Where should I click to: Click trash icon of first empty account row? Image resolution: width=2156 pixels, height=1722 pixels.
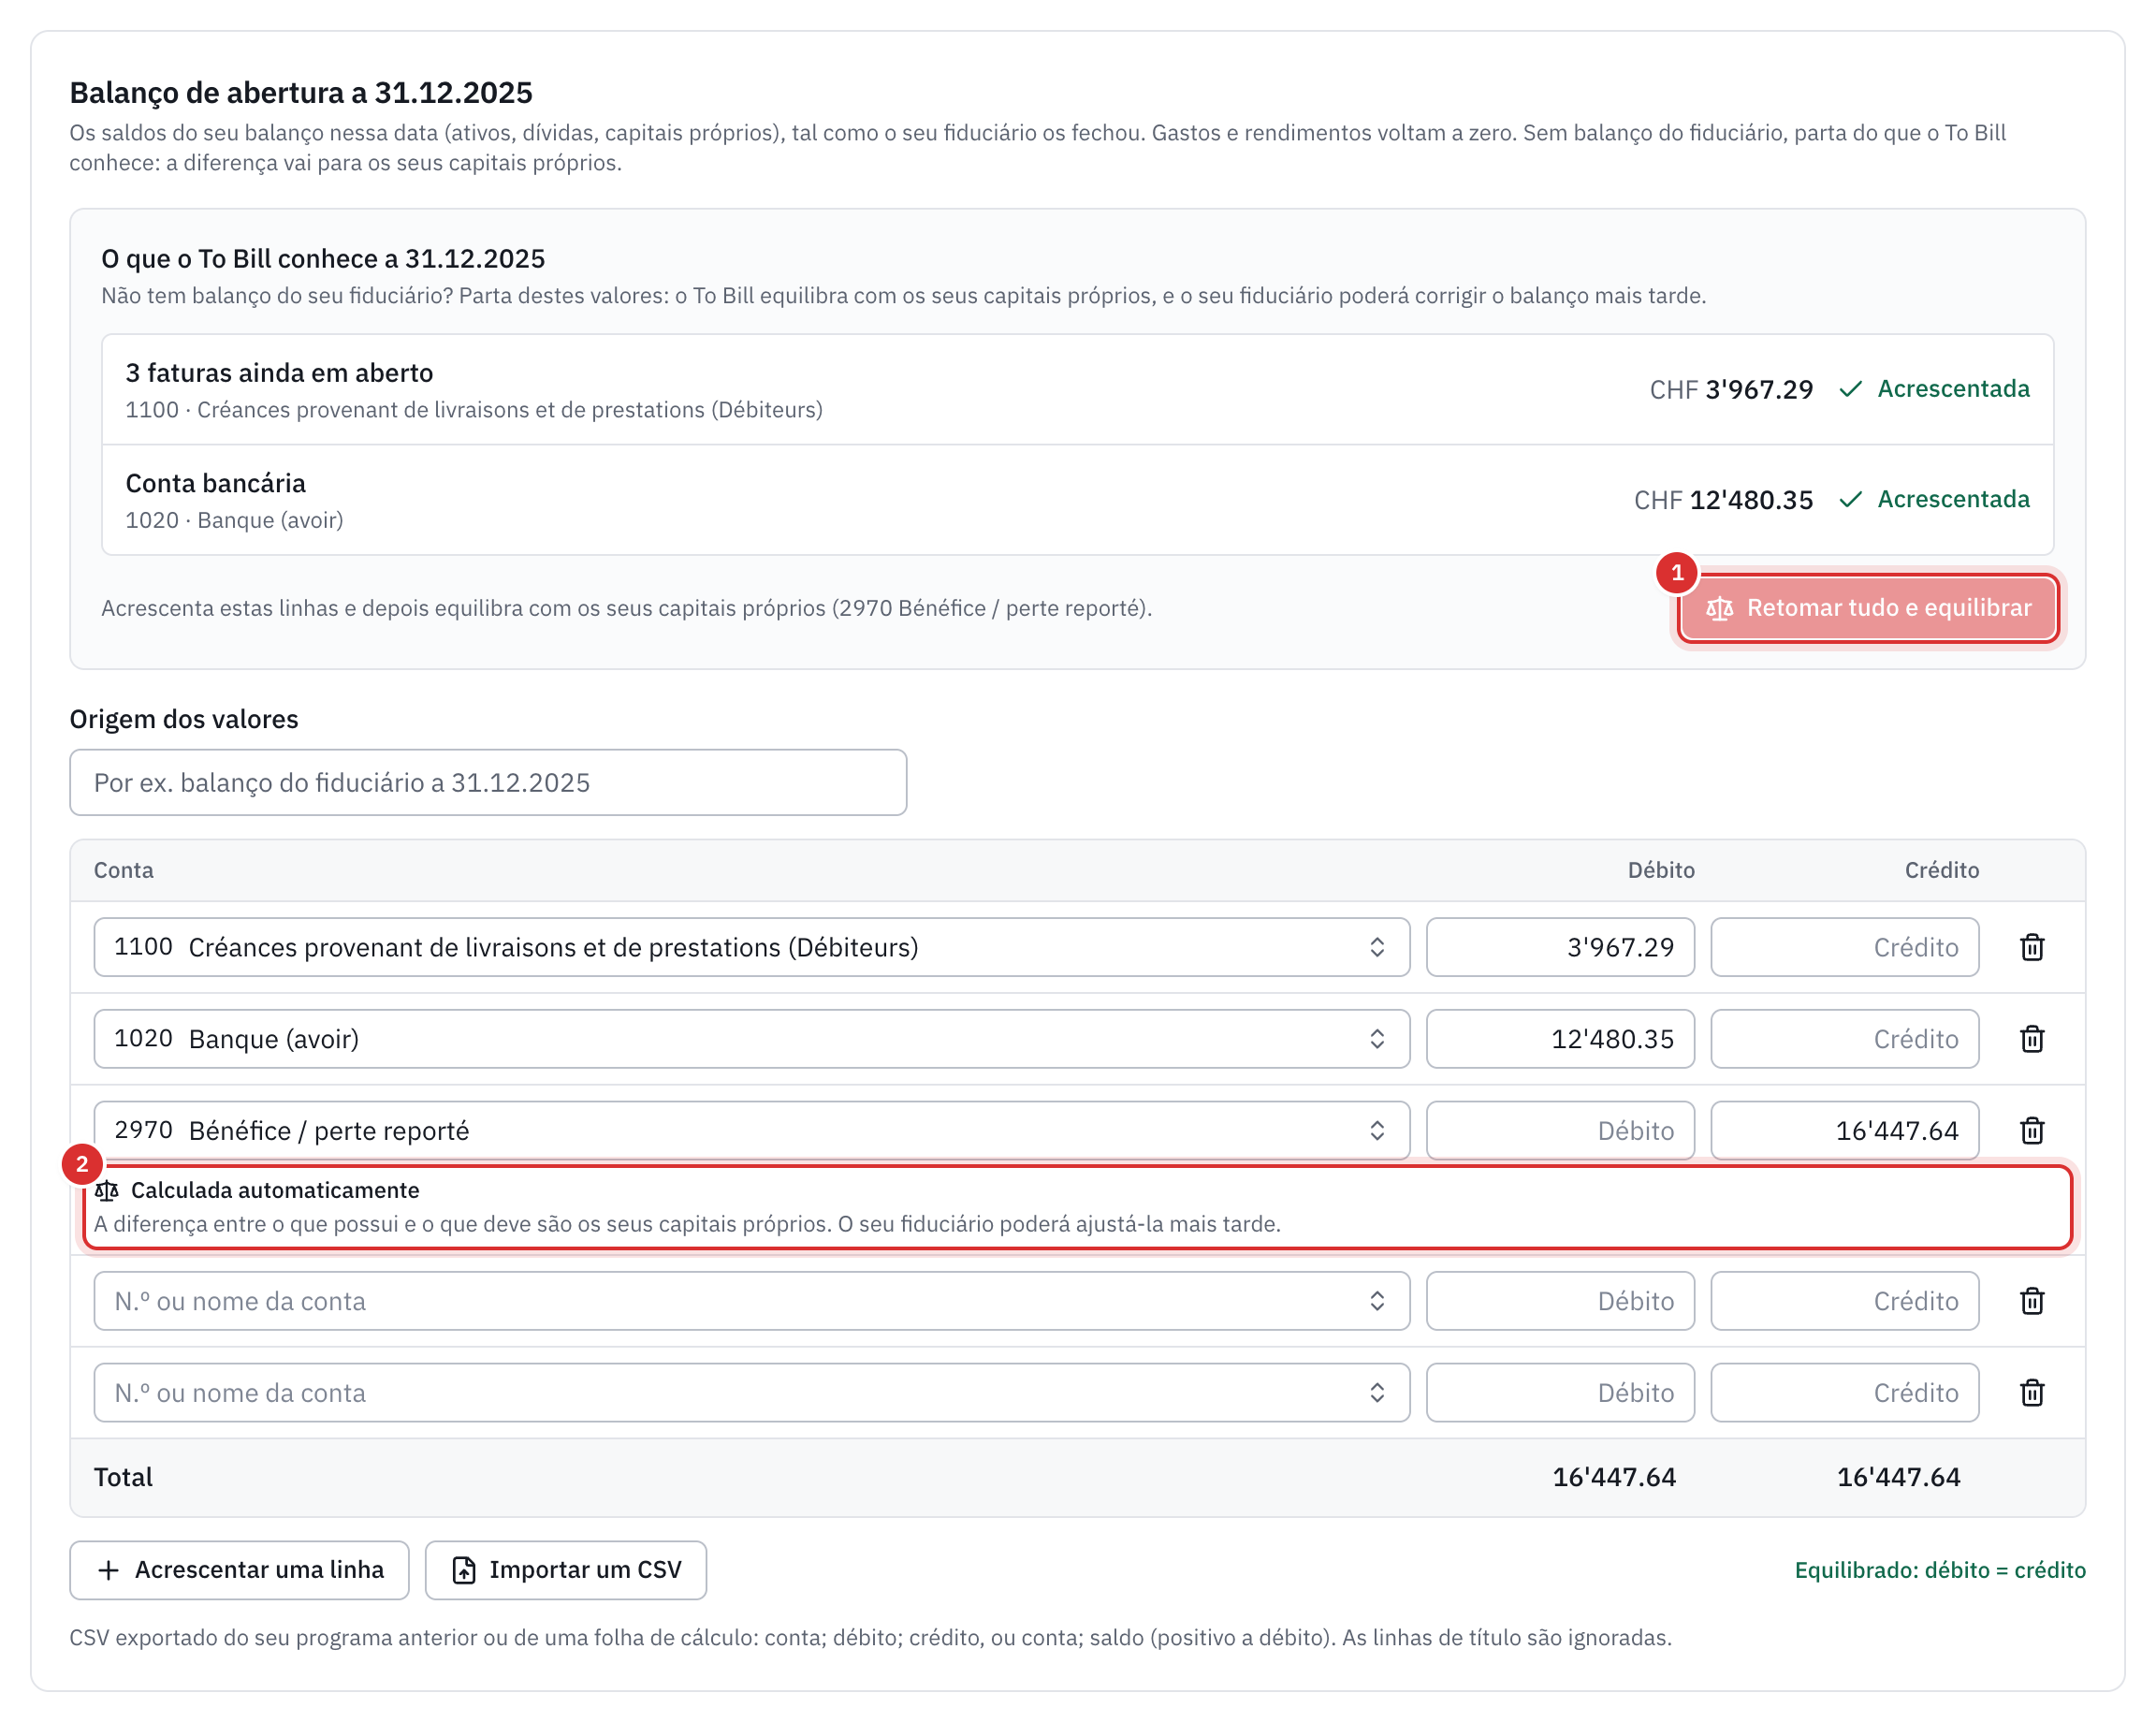pyautogui.click(x=2031, y=1301)
